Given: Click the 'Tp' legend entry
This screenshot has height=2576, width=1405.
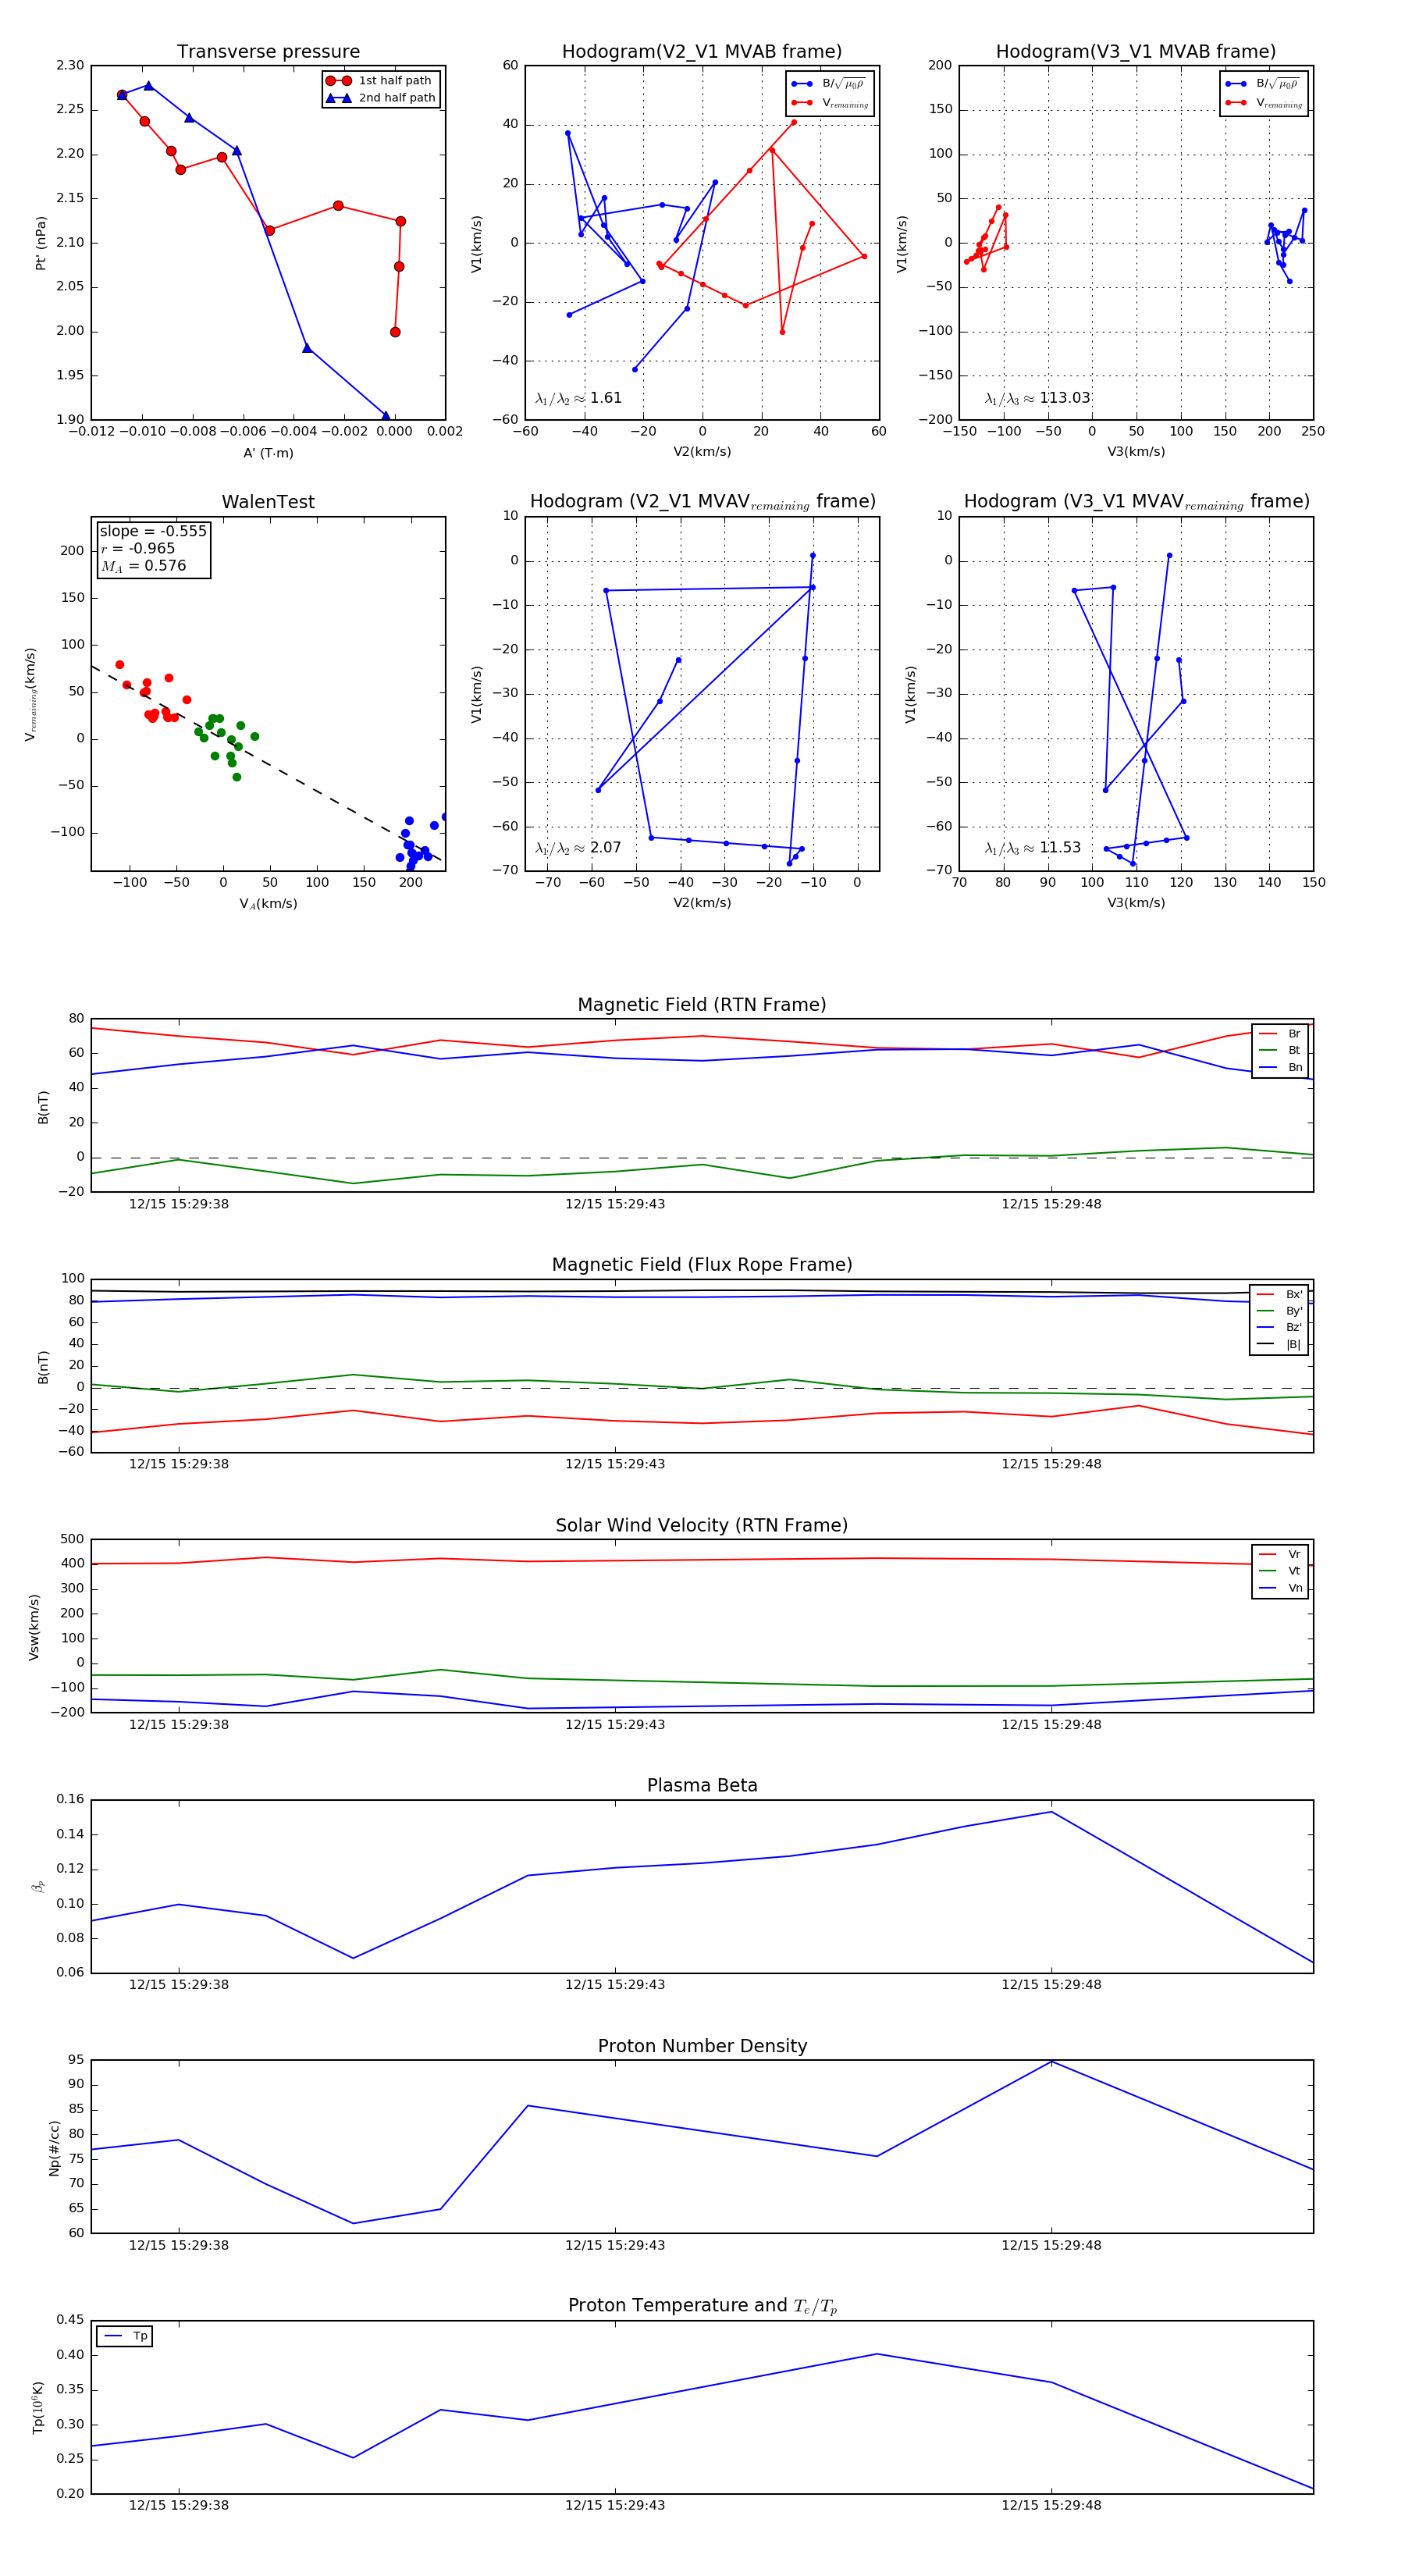Looking at the screenshot, I should 125,2336.
